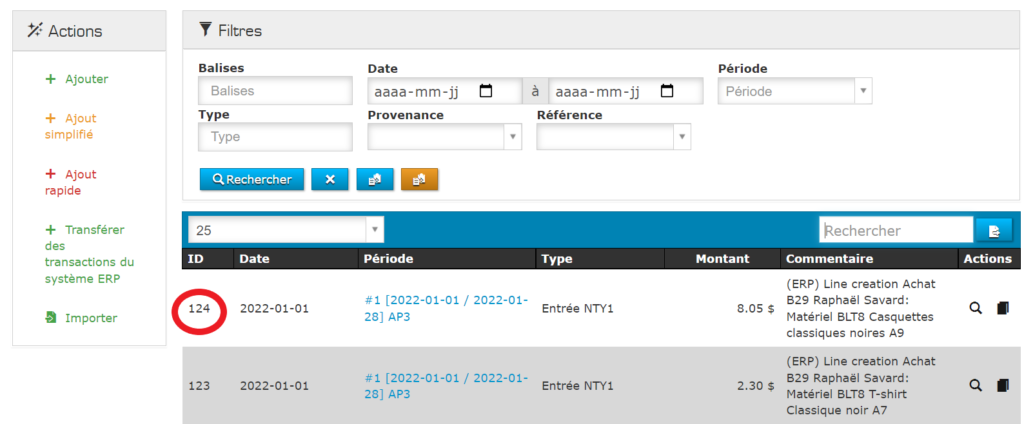
Task: Click Importer in the Actions panel
Action: pos(82,318)
